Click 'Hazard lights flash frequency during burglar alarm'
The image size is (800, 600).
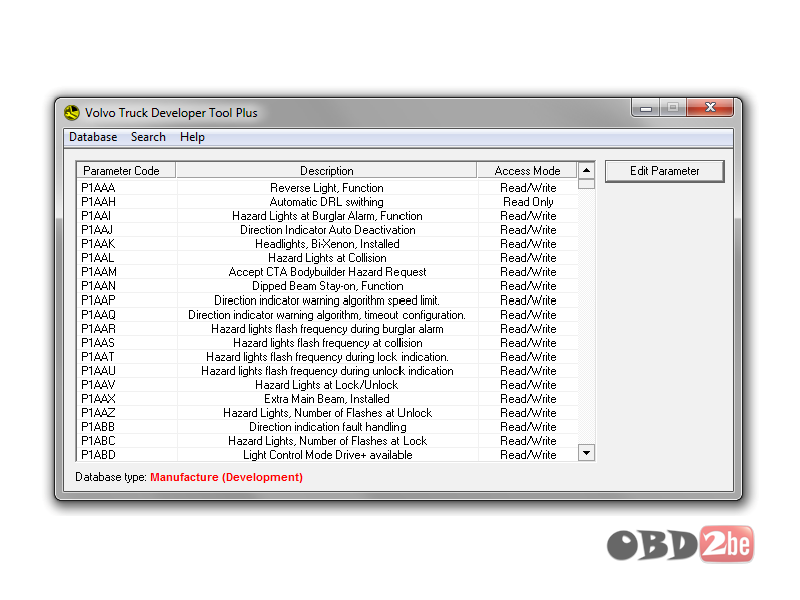coord(327,329)
